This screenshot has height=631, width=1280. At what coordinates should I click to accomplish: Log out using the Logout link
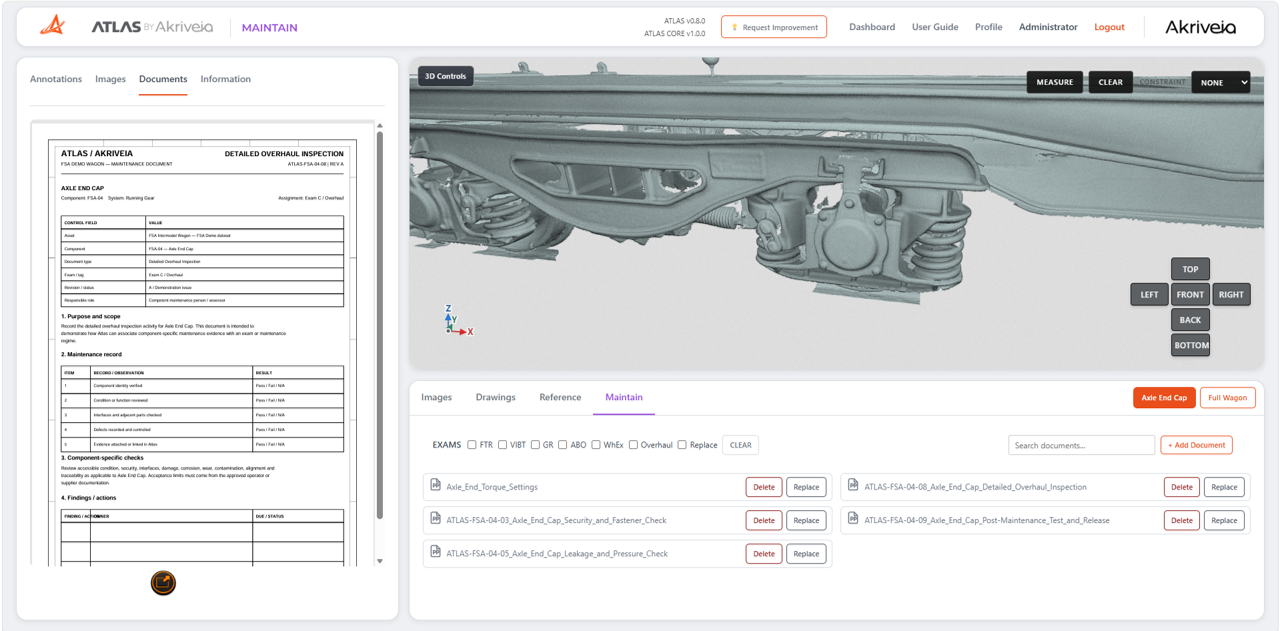tap(1109, 27)
